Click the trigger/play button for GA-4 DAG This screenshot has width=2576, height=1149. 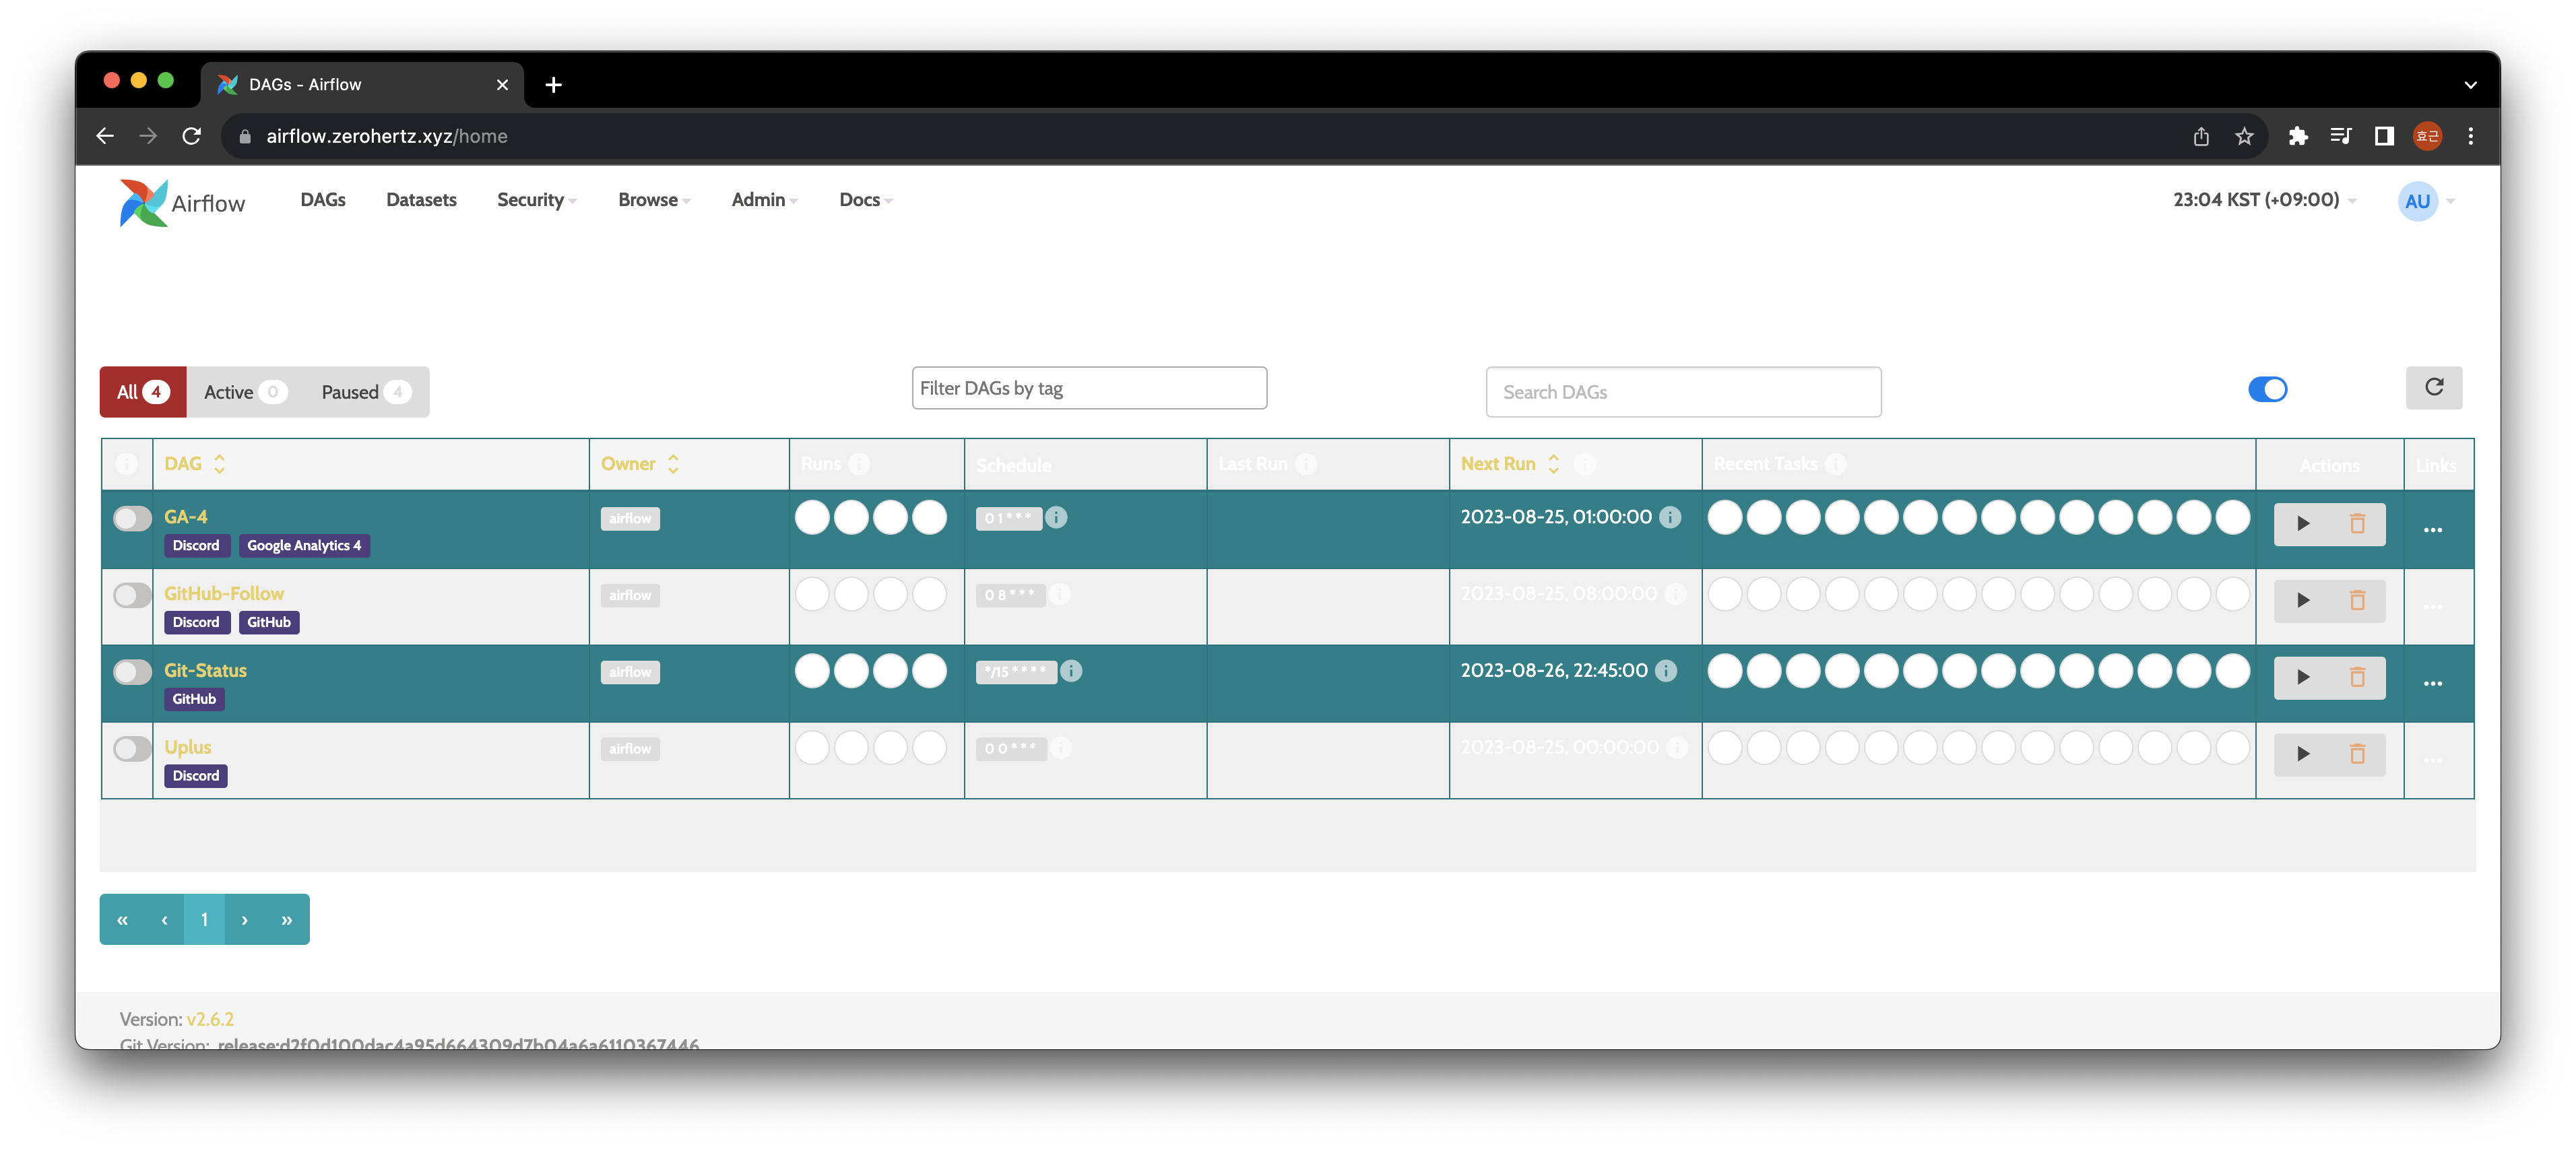click(x=2303, y=523)
